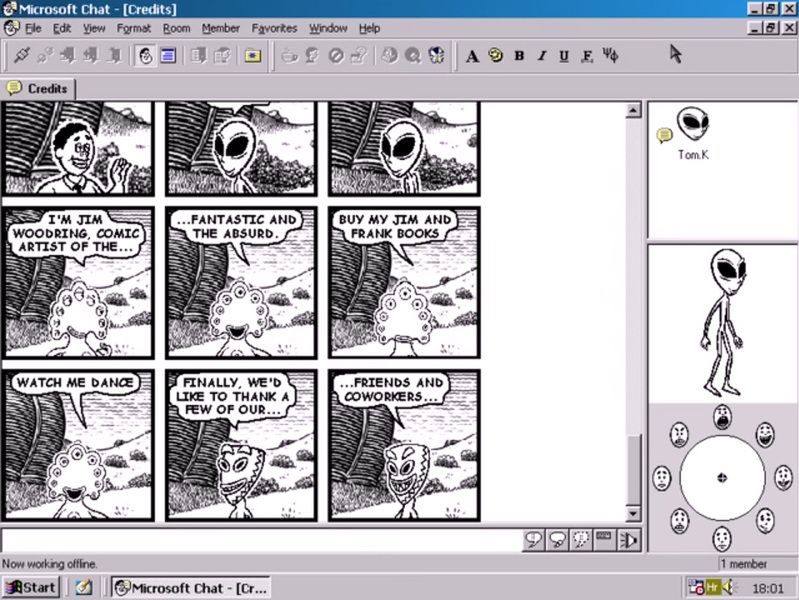Open the Member menu
Viewport: 799px width, 600px height.
221,29
